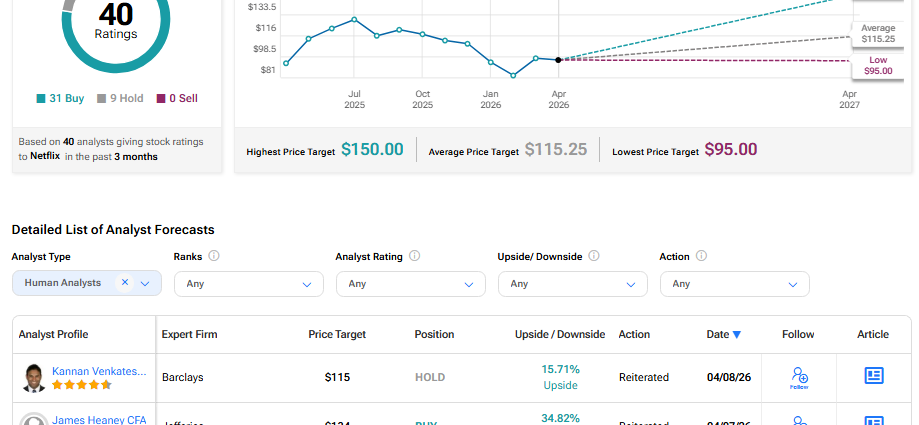Open James Heaney CFA profile link
This screenshot has width=919, height=425.
98,420
